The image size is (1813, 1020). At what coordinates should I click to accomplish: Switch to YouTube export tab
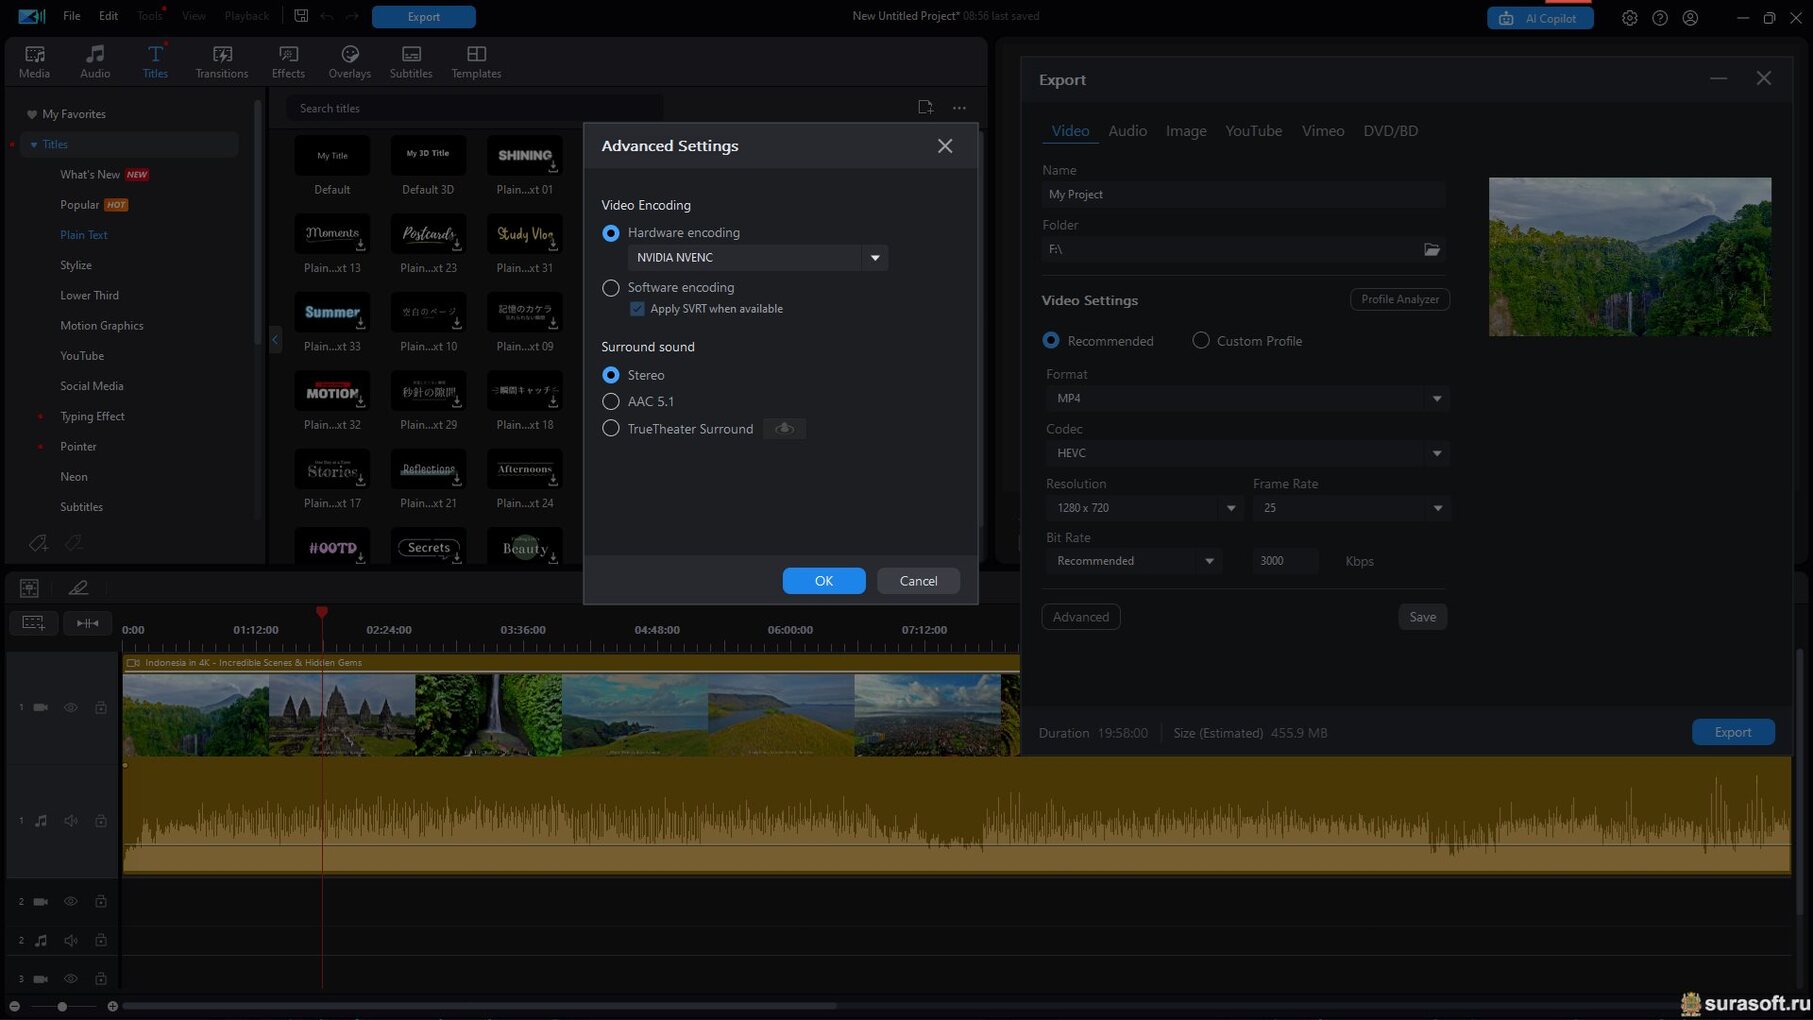[1253, 131]
